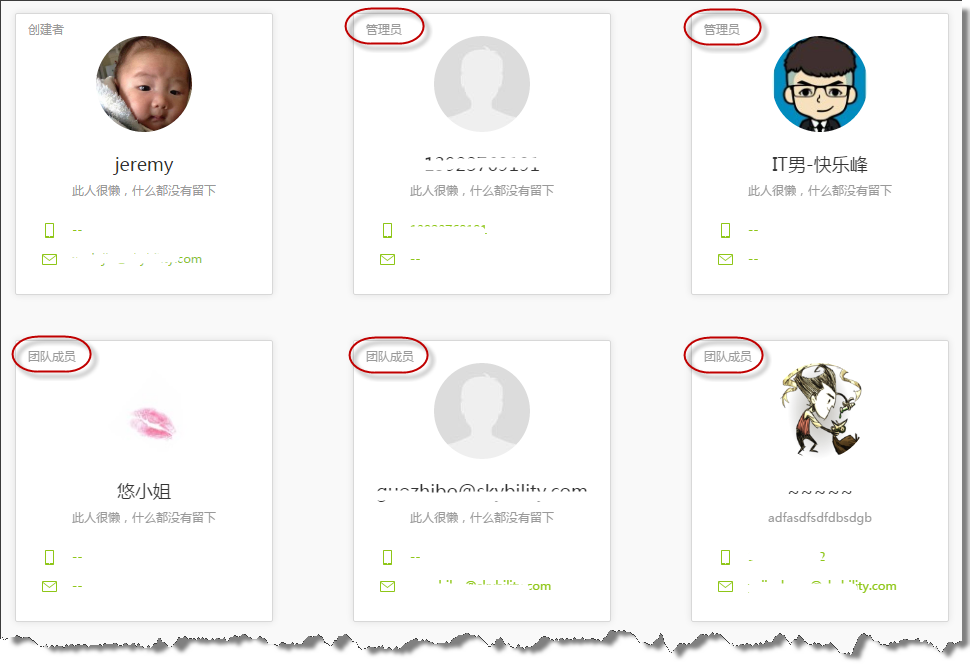This screenshot has width=970, height=664.
Task: Open the email link on the bottom middle member card
Action: 481,586
